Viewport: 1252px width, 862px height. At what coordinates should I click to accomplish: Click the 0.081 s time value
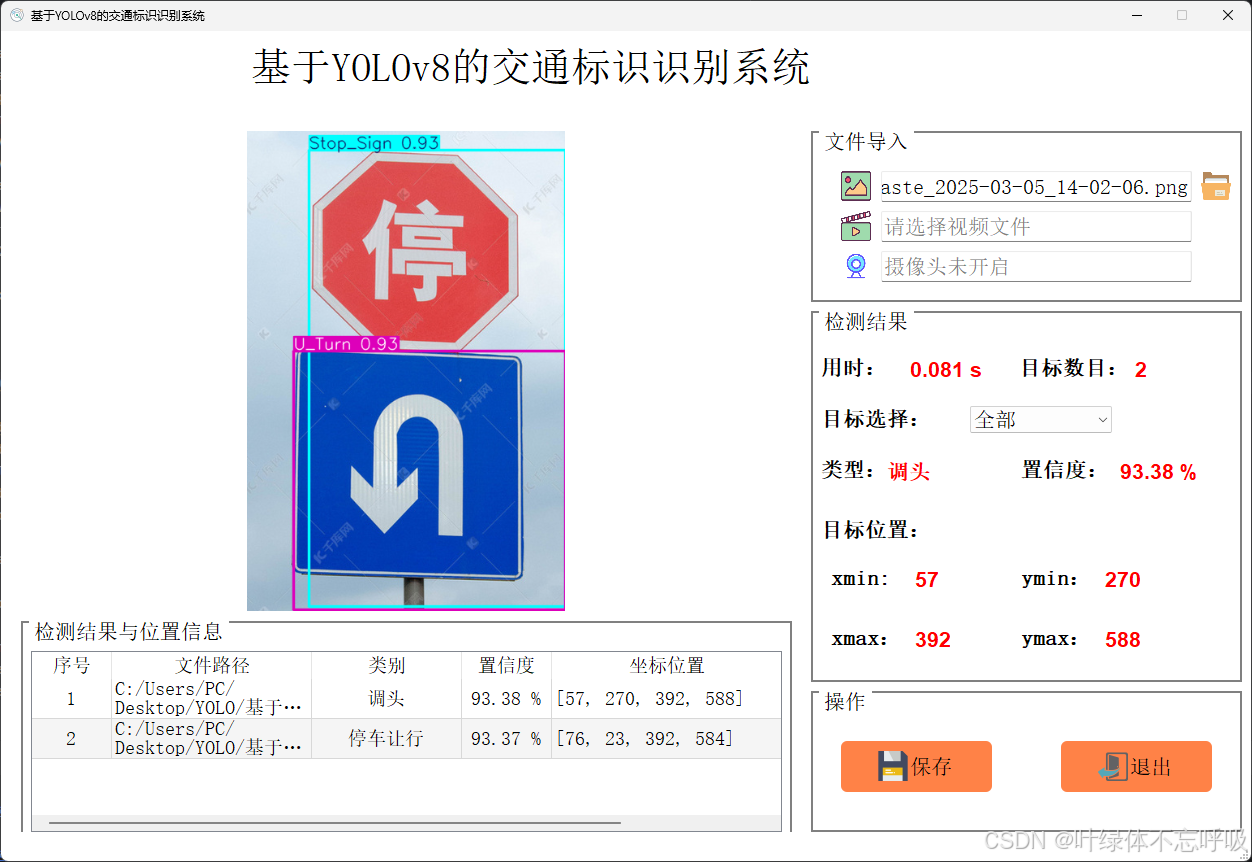945,370
